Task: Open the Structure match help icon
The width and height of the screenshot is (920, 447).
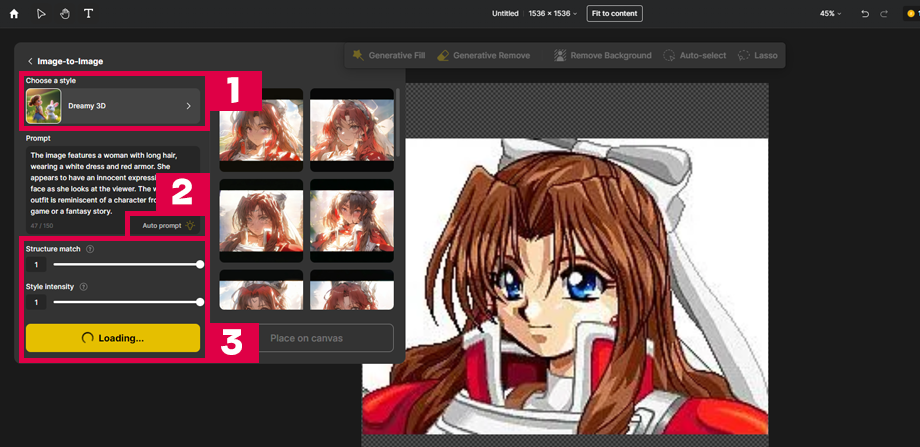Action: 90,249
